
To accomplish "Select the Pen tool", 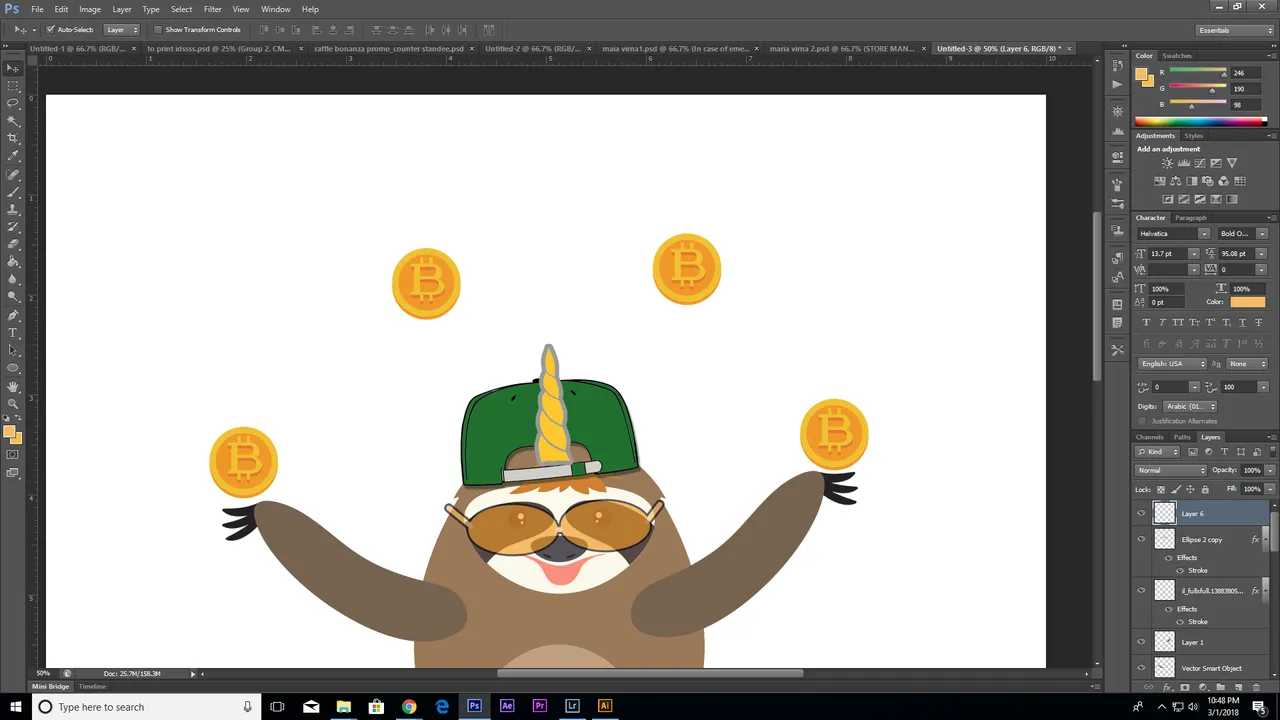I will (13, 315).
